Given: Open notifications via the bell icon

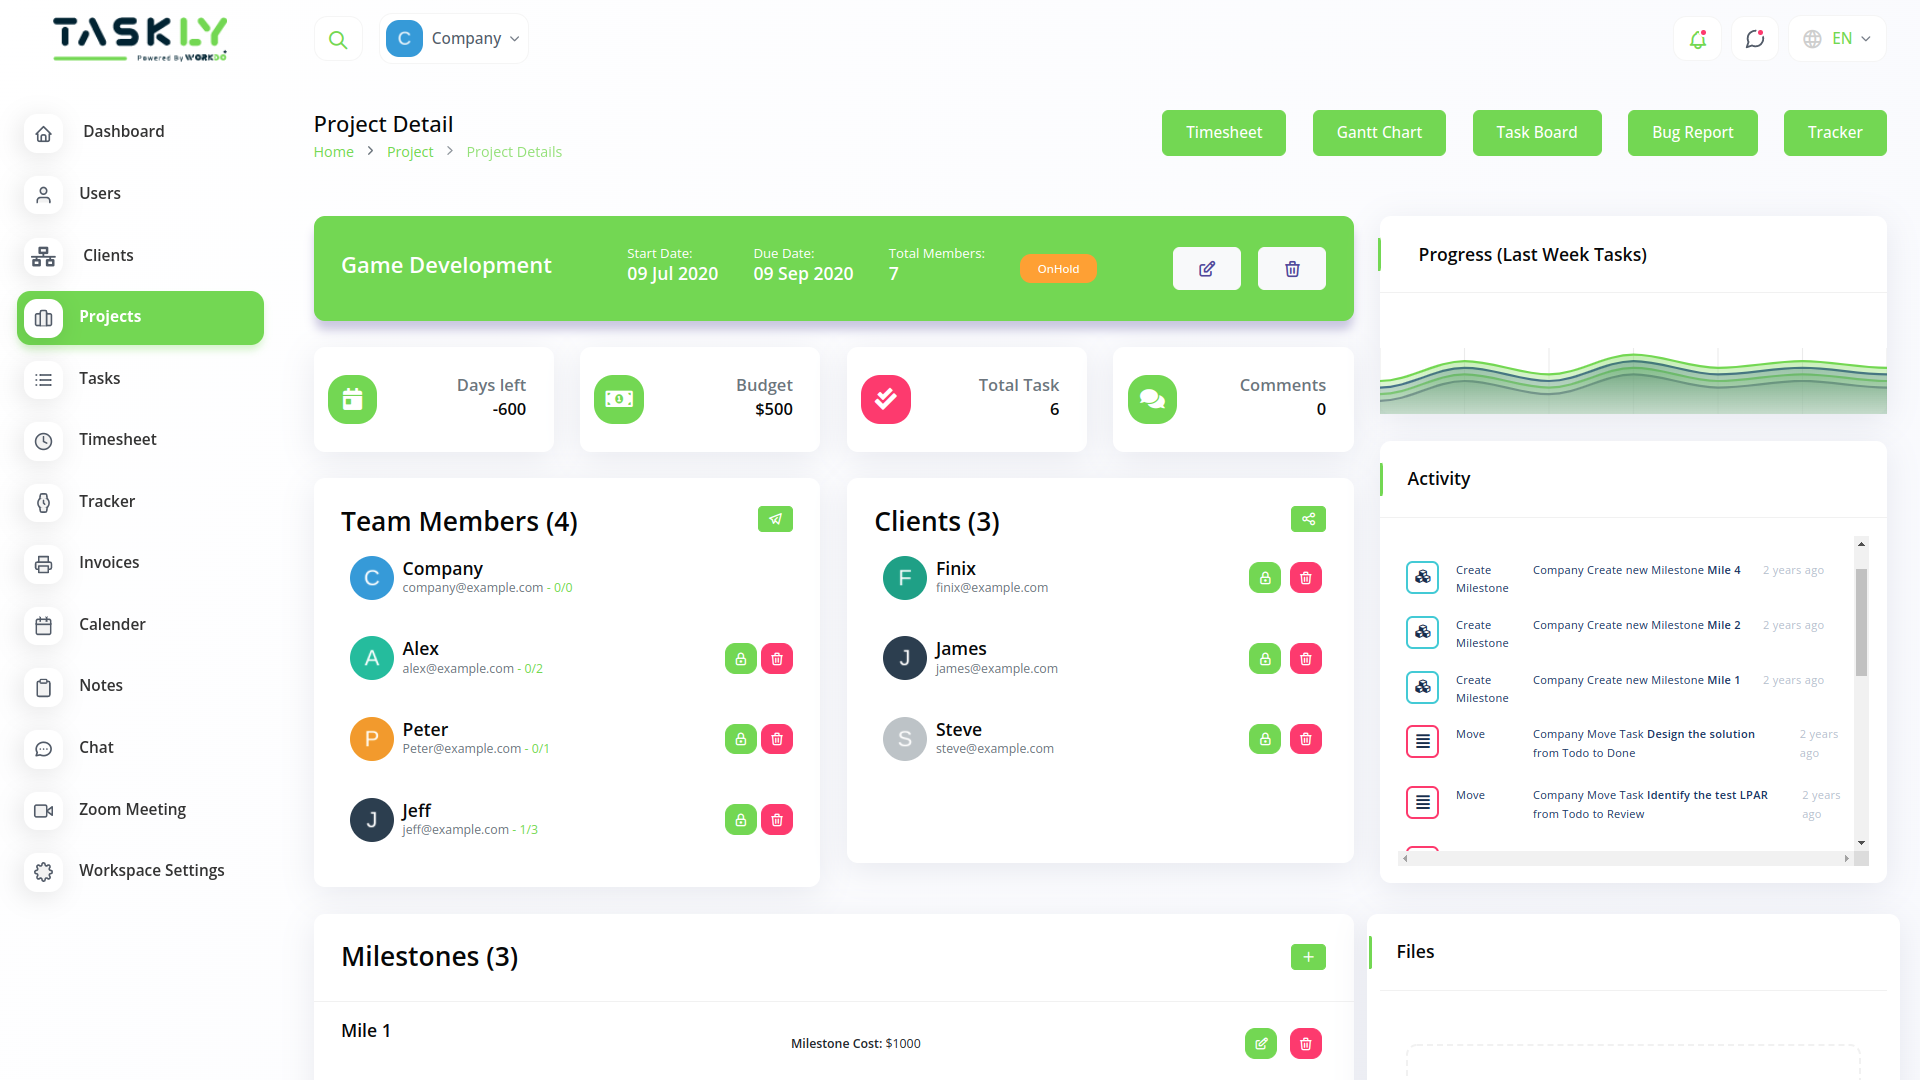Looking at the screenshot, I should point(1697,38).
